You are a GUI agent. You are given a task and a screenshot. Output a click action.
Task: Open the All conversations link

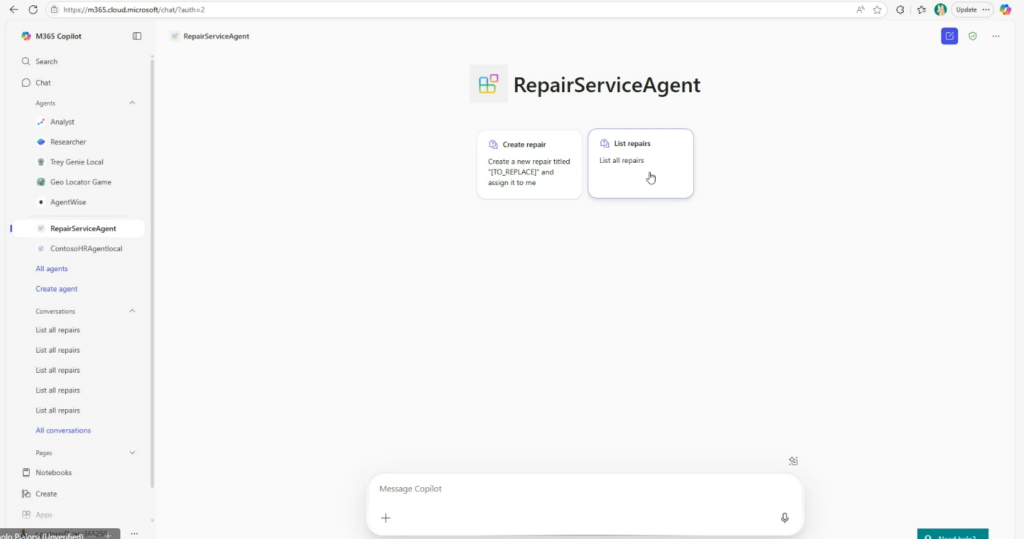pos(63,431)
